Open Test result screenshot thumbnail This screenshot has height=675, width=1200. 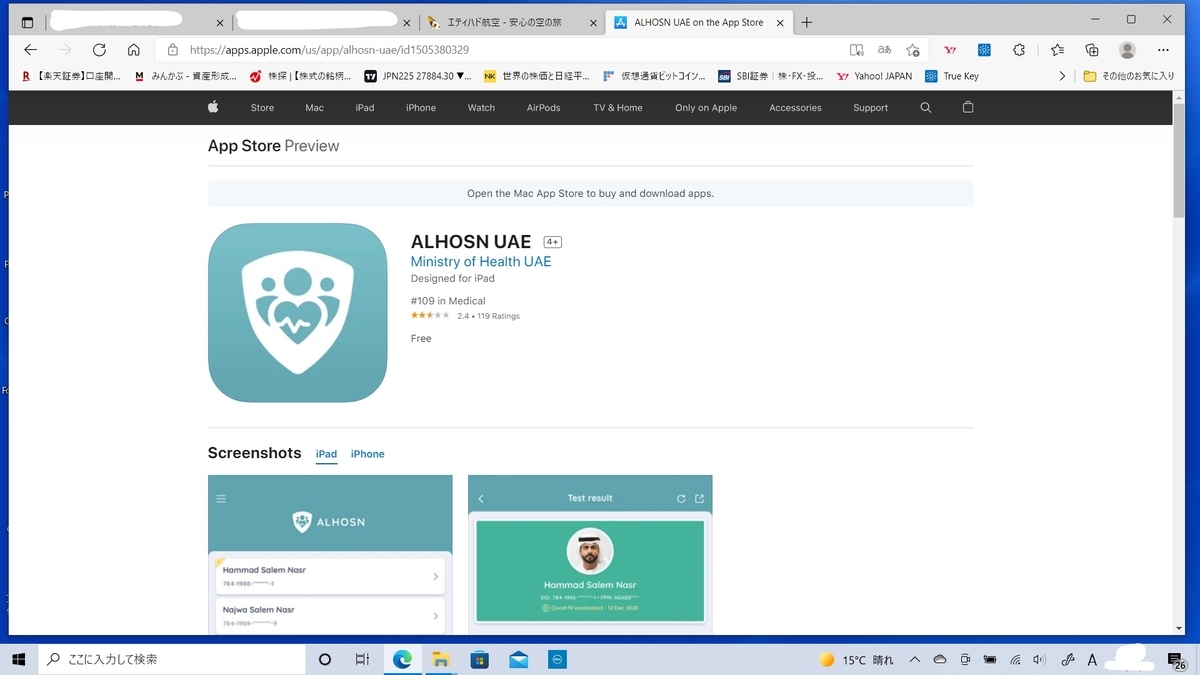(590, 555)
